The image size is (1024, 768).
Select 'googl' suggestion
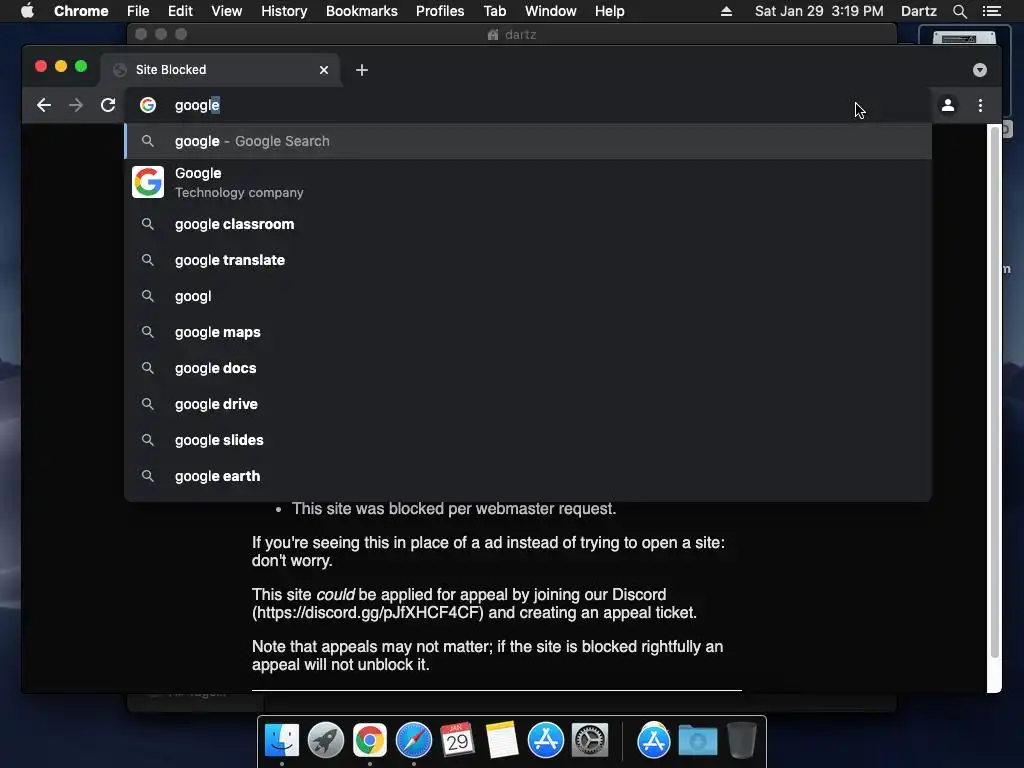[528, 296]
